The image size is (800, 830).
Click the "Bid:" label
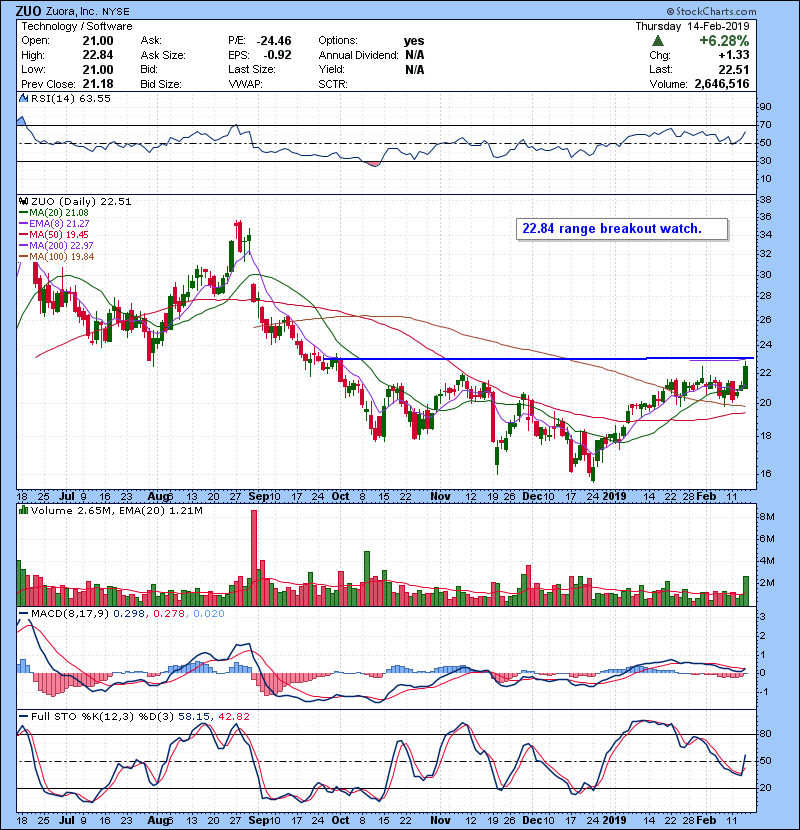pos(149,69)
